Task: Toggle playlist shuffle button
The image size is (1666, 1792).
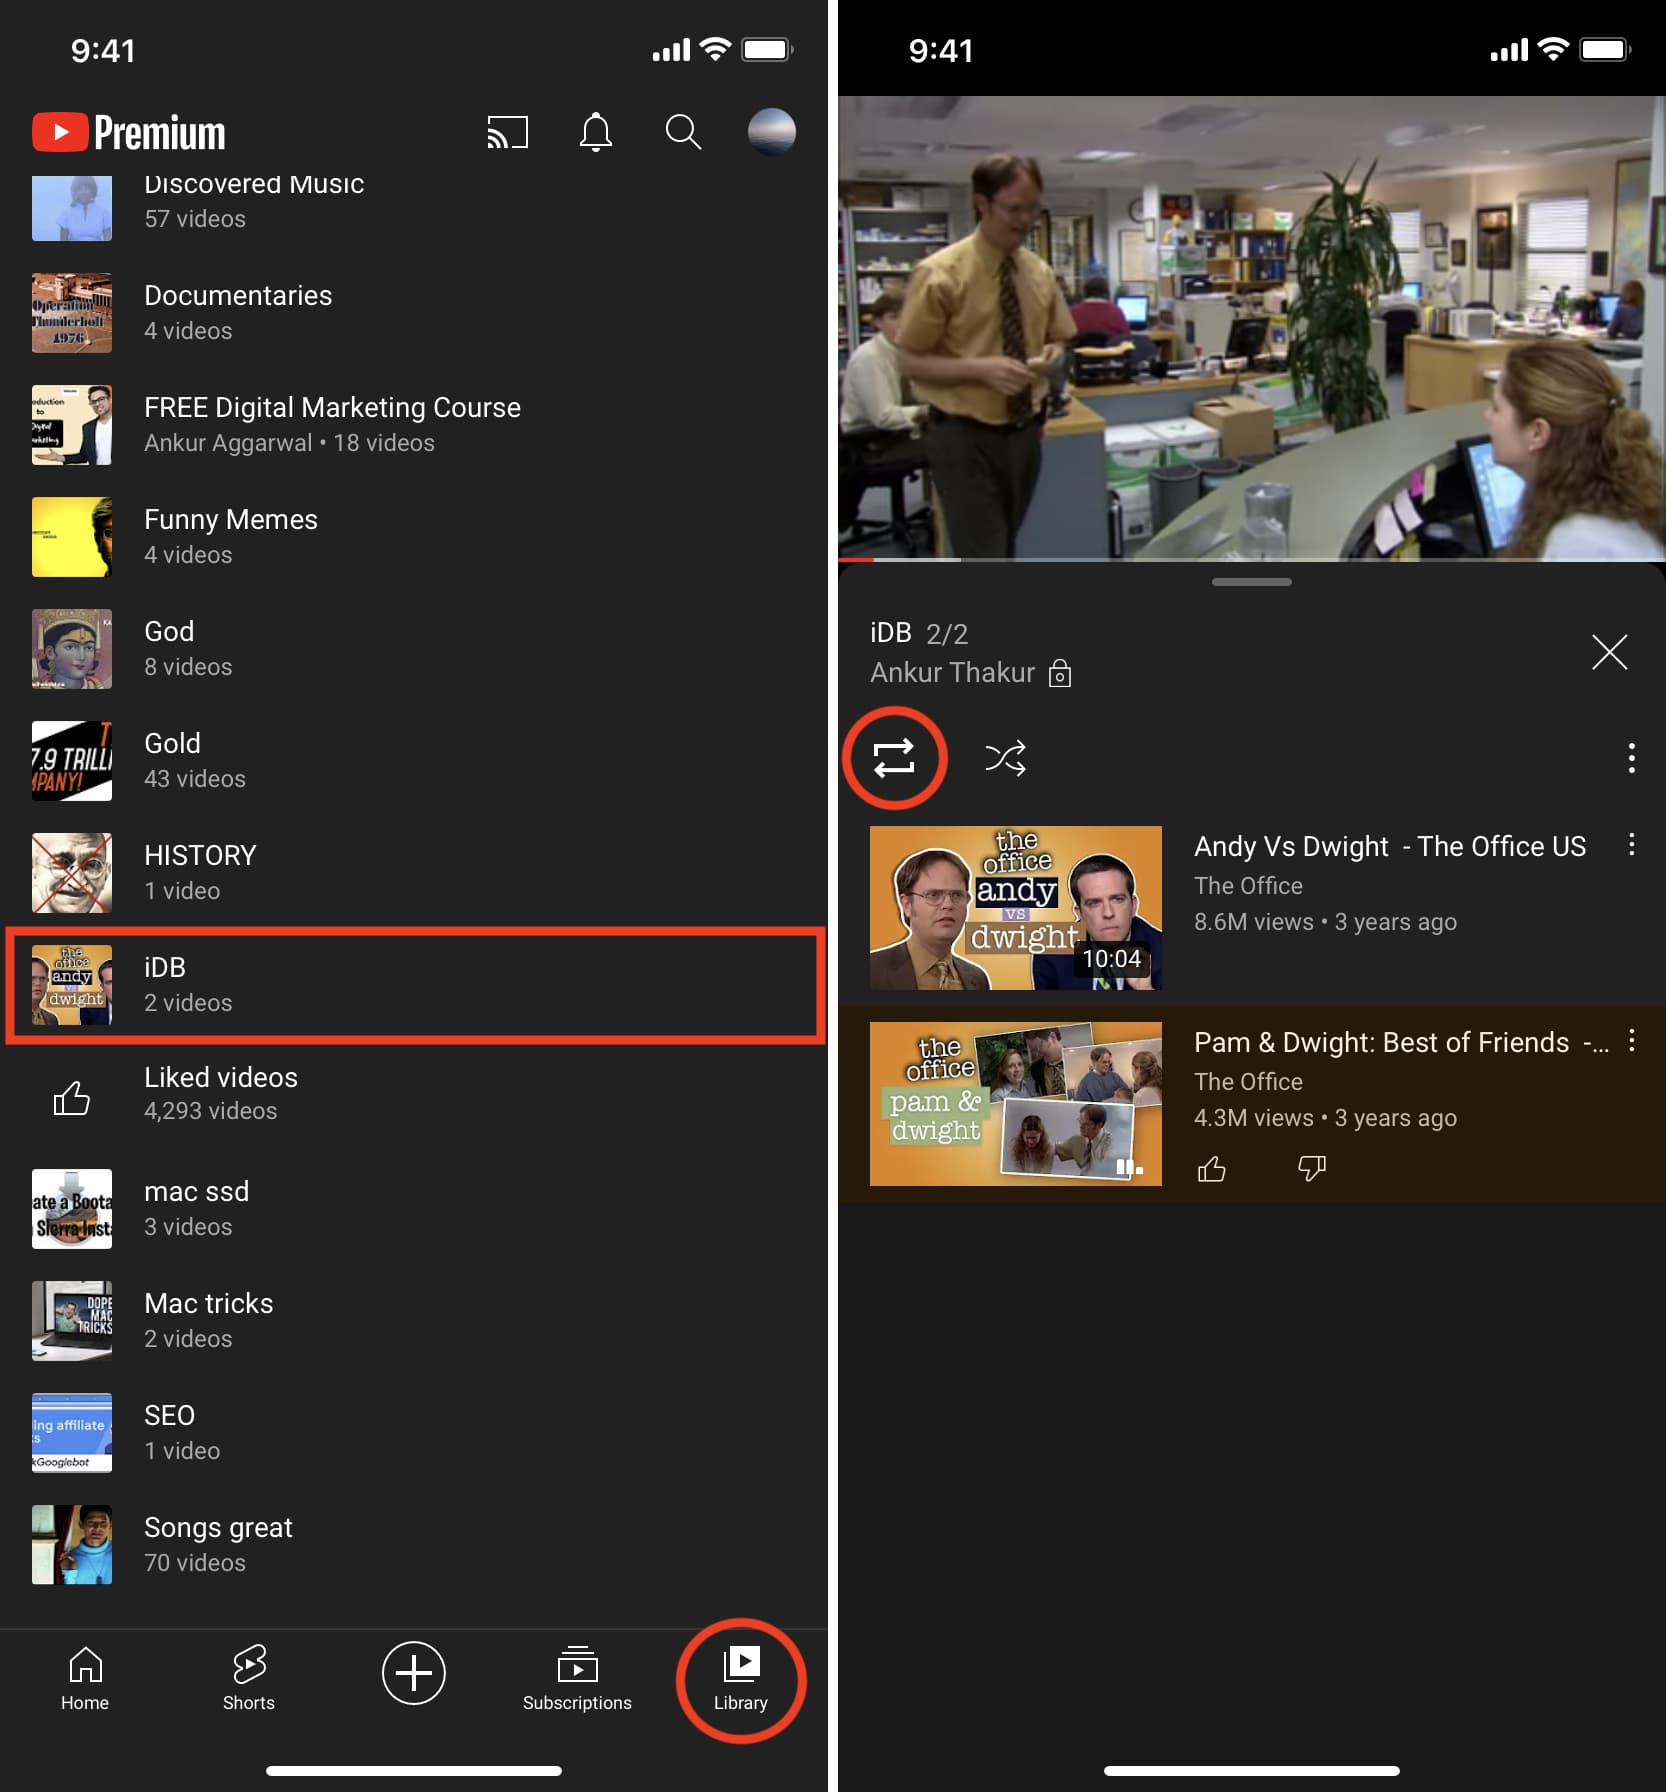Action: point(1005,758)
